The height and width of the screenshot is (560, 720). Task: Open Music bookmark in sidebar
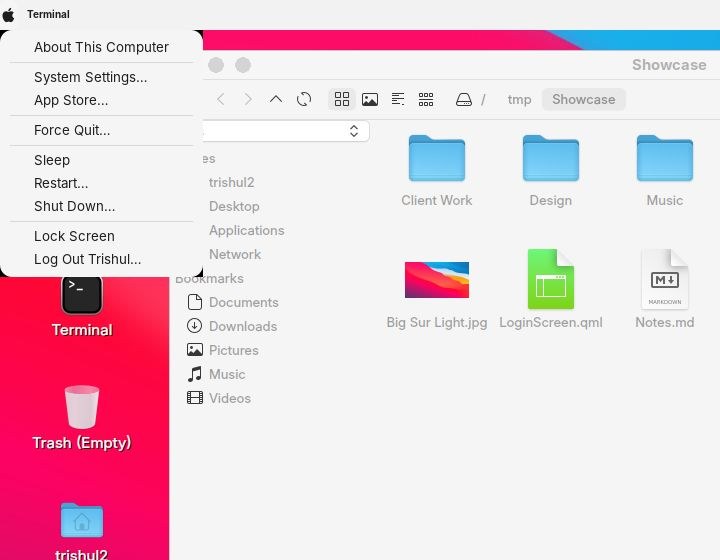tap(227, 374)
